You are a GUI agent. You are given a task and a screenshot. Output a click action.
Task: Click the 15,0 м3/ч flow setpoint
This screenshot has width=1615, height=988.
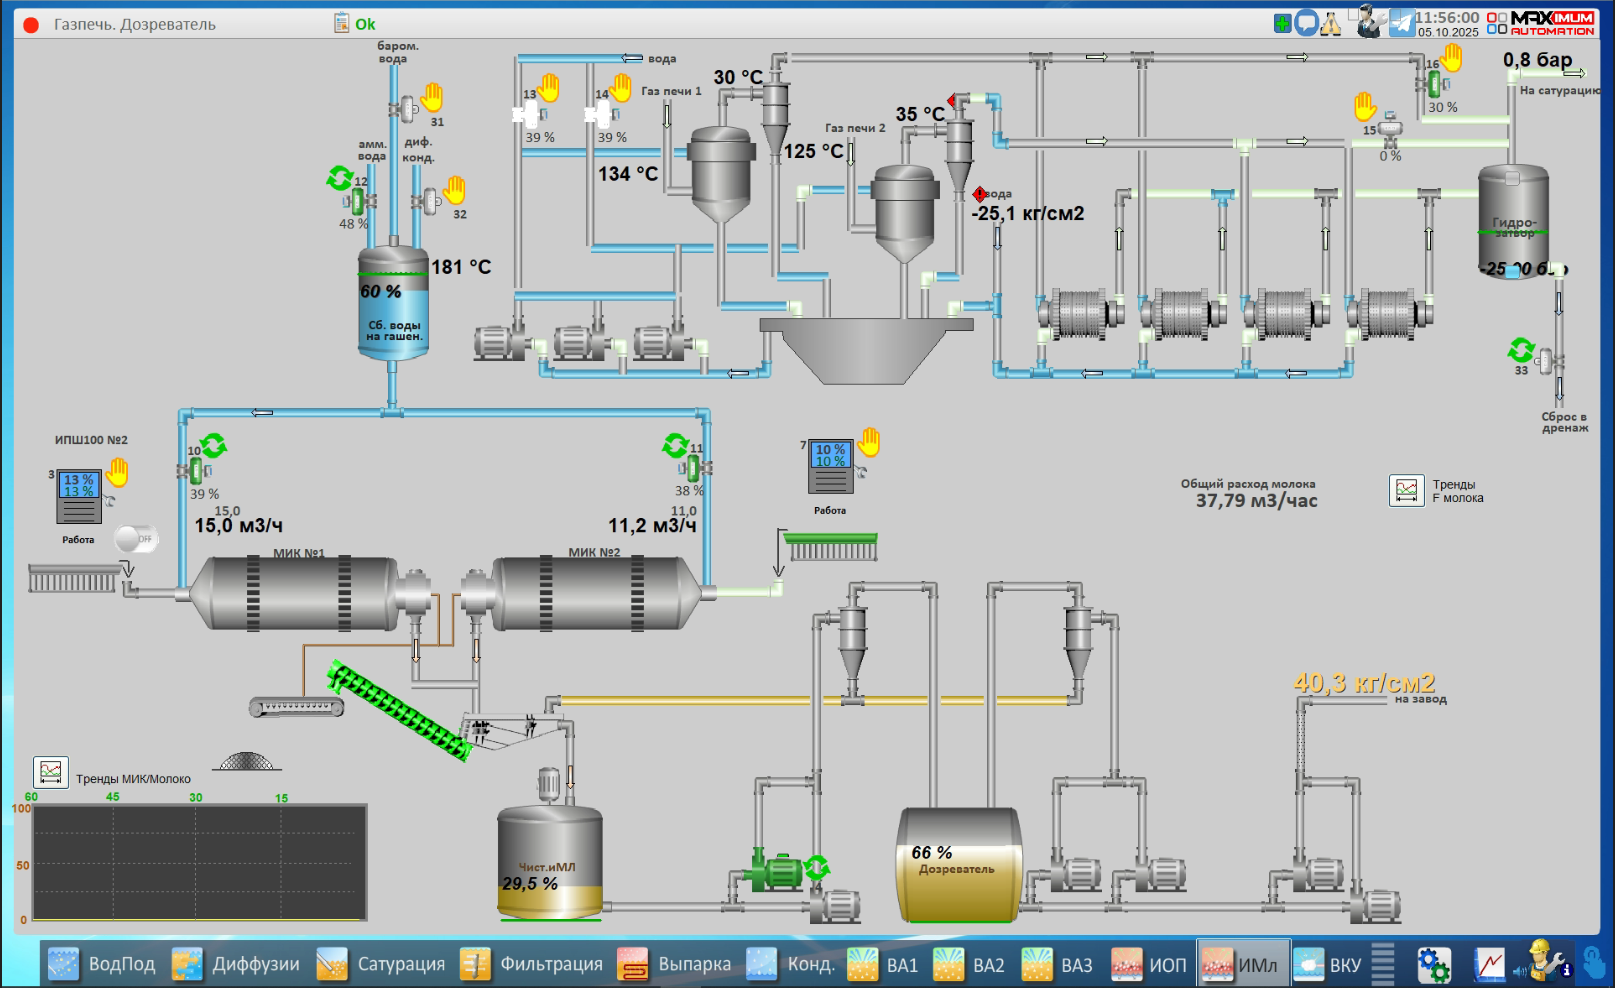(238, 526)
